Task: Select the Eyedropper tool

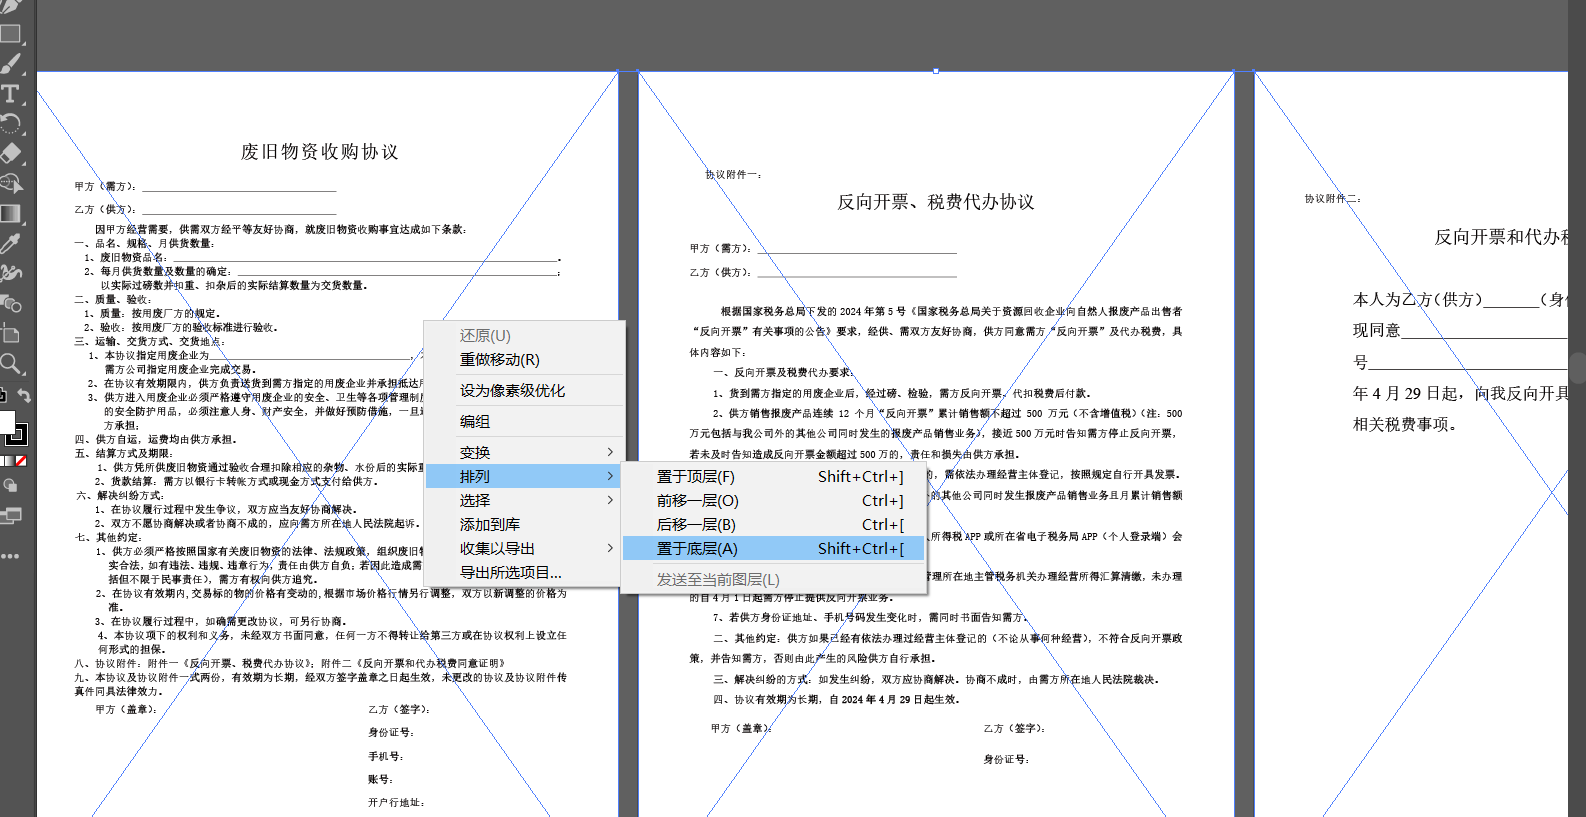Action: point(10,243)
